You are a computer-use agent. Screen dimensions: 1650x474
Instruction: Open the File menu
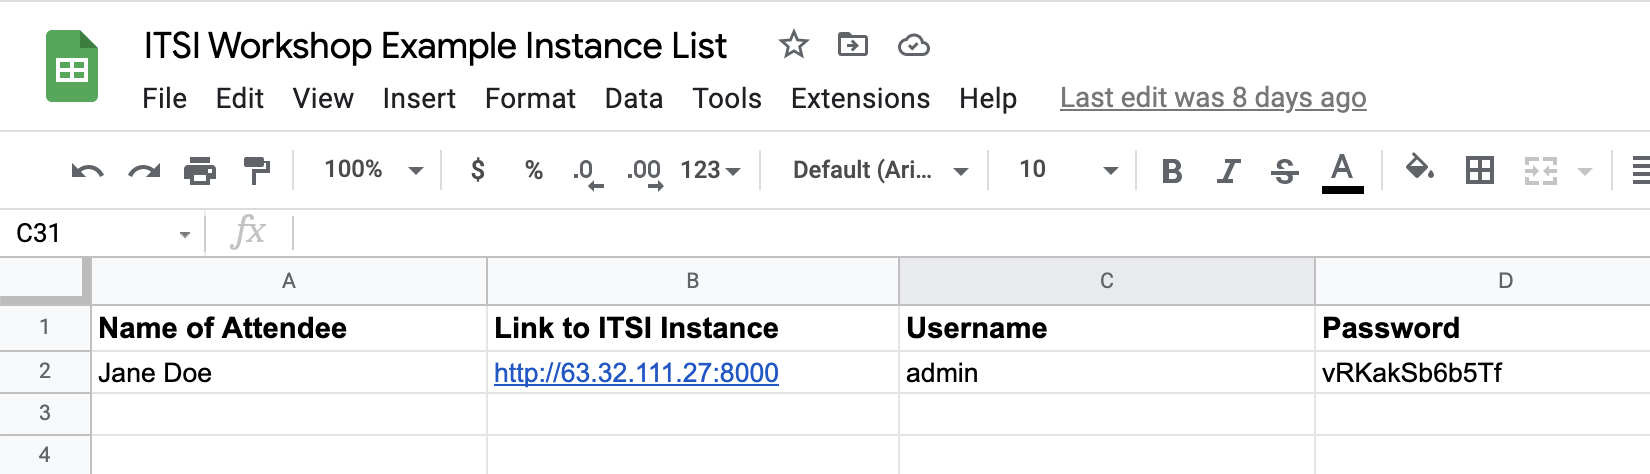click(x=164, y=99)
